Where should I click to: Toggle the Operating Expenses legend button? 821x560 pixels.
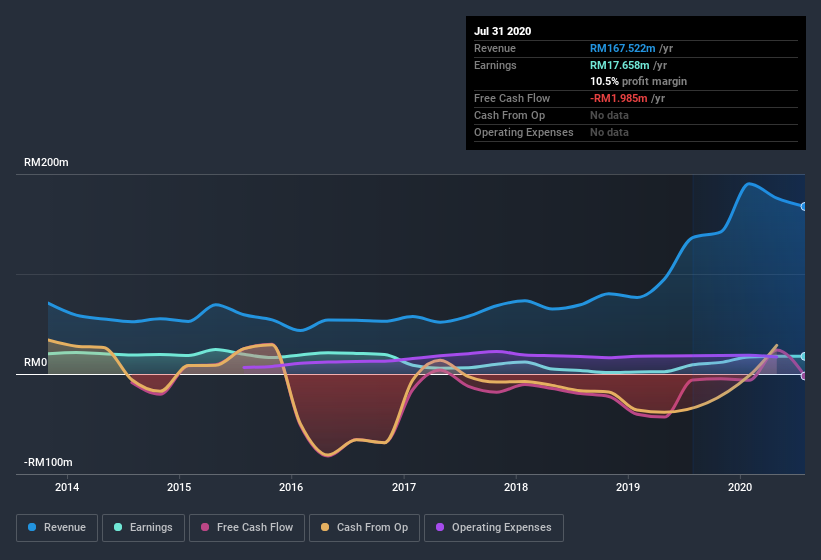pyautogui.click(x=494, y=528)
